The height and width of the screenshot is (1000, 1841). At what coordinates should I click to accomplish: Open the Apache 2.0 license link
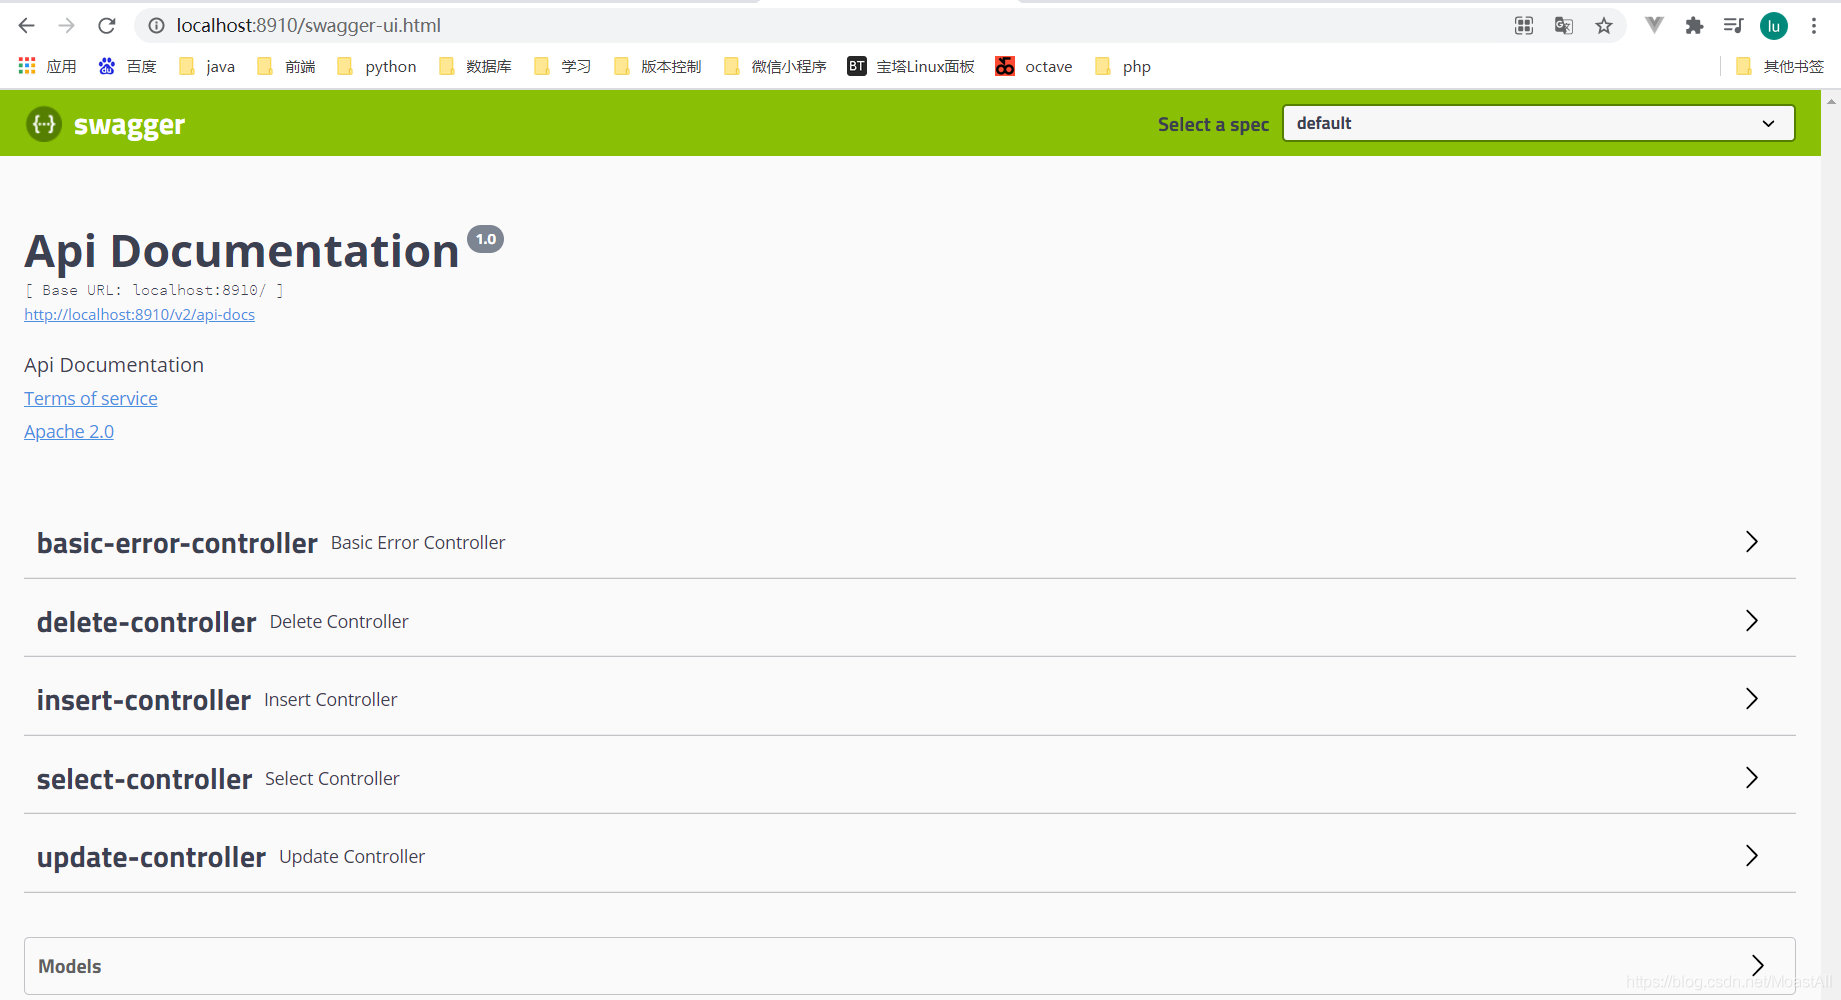pos(69,432)
